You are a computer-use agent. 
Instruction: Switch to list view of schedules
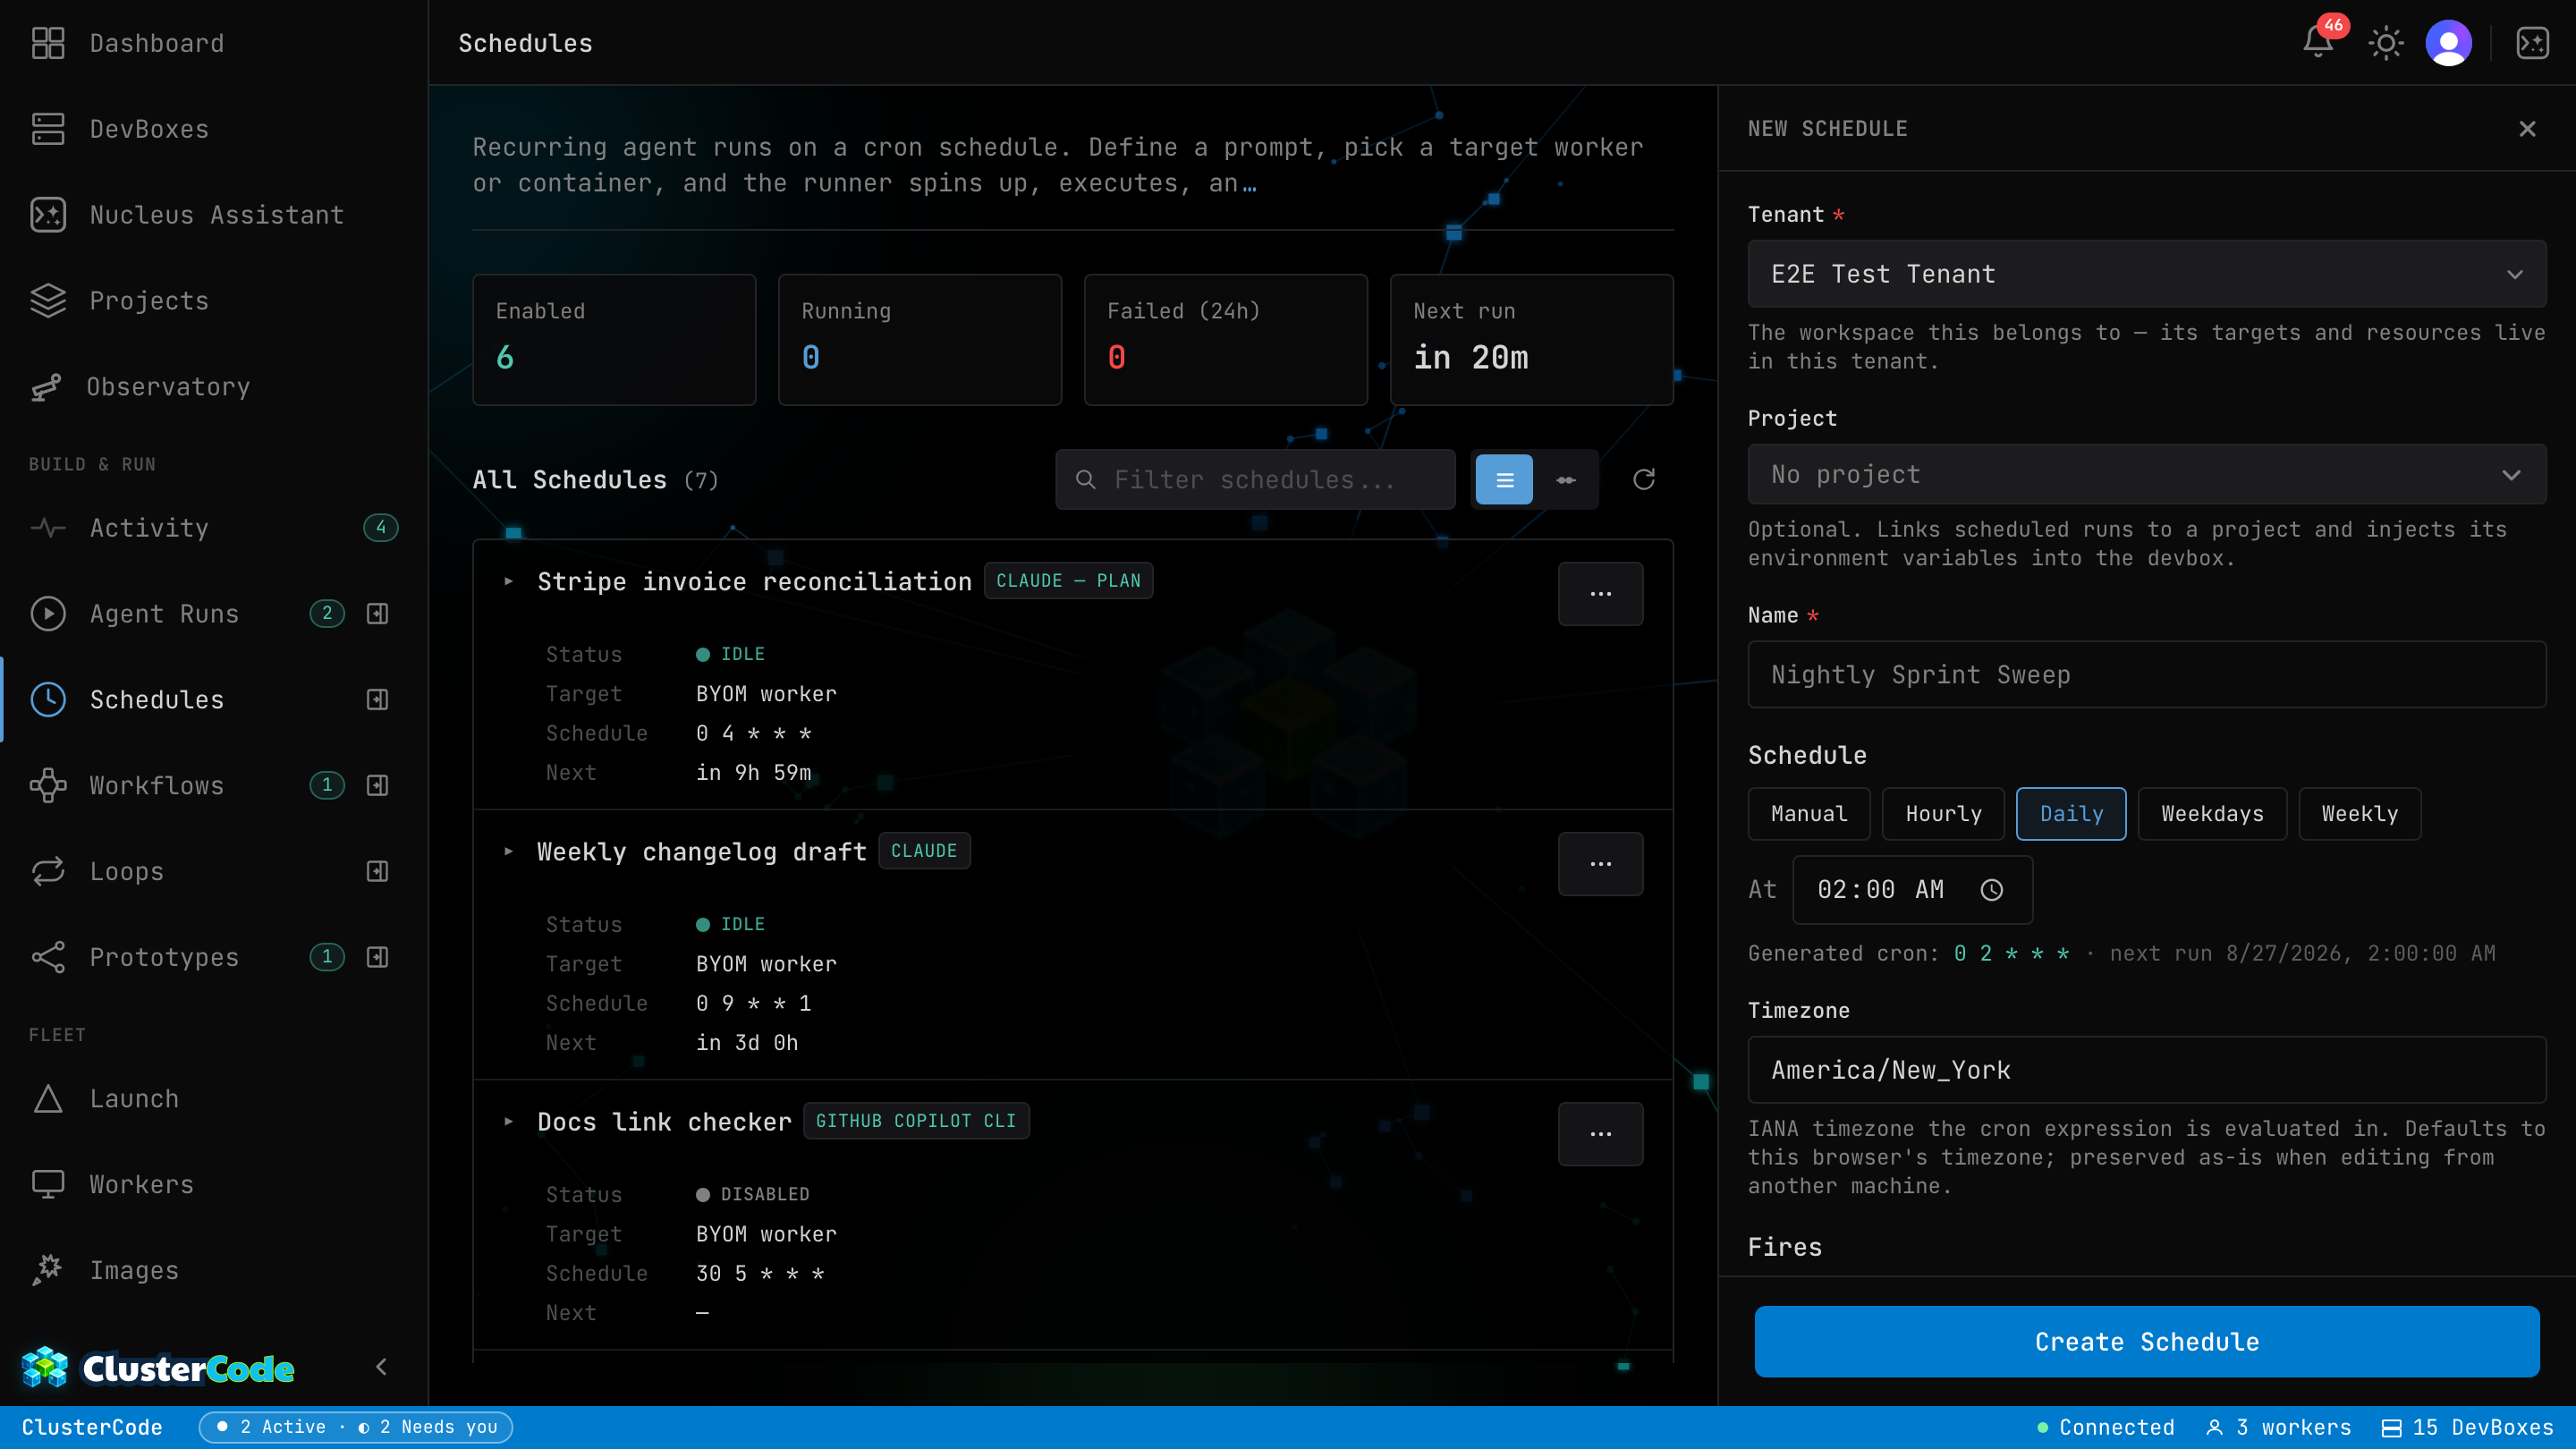[x=1504, y=479]
